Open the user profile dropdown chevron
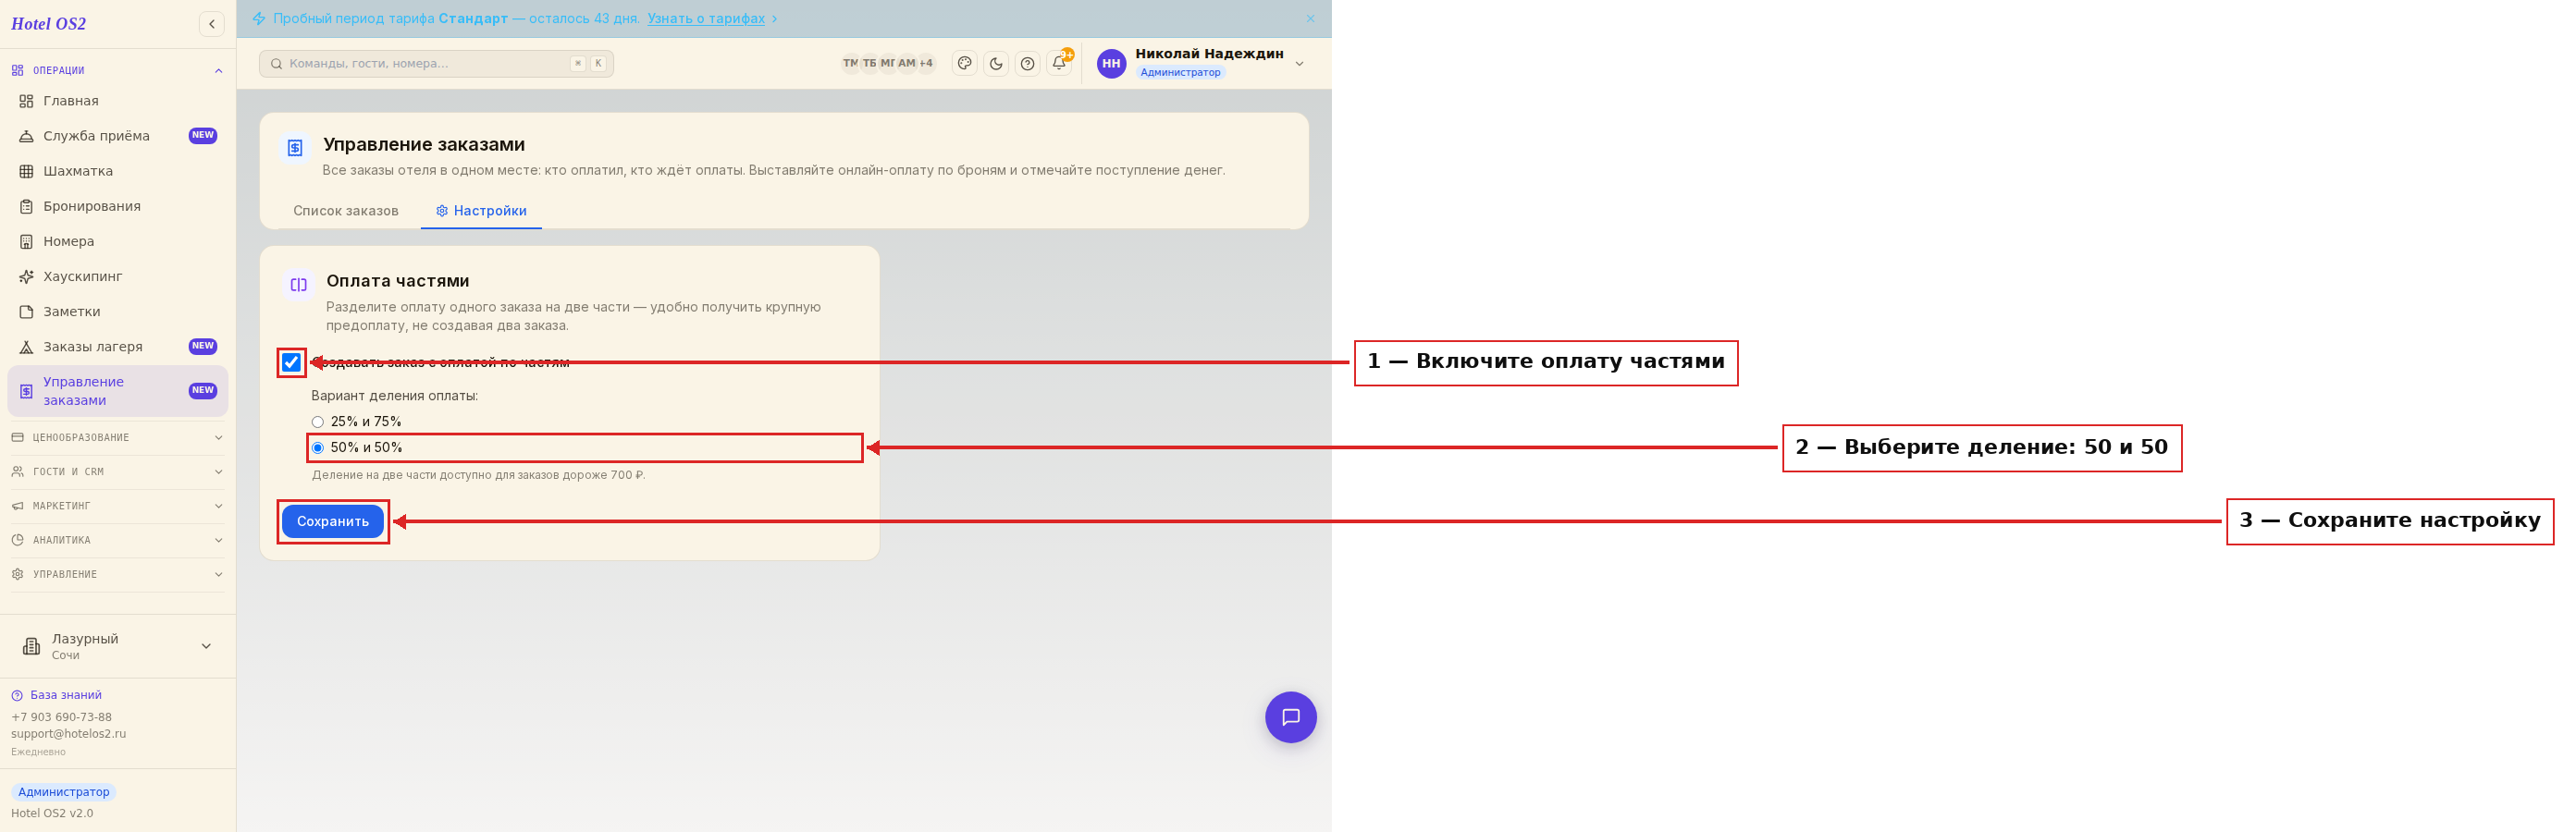The height and width of the screenshot is (832, 2576). click(x=1299, y=63)
